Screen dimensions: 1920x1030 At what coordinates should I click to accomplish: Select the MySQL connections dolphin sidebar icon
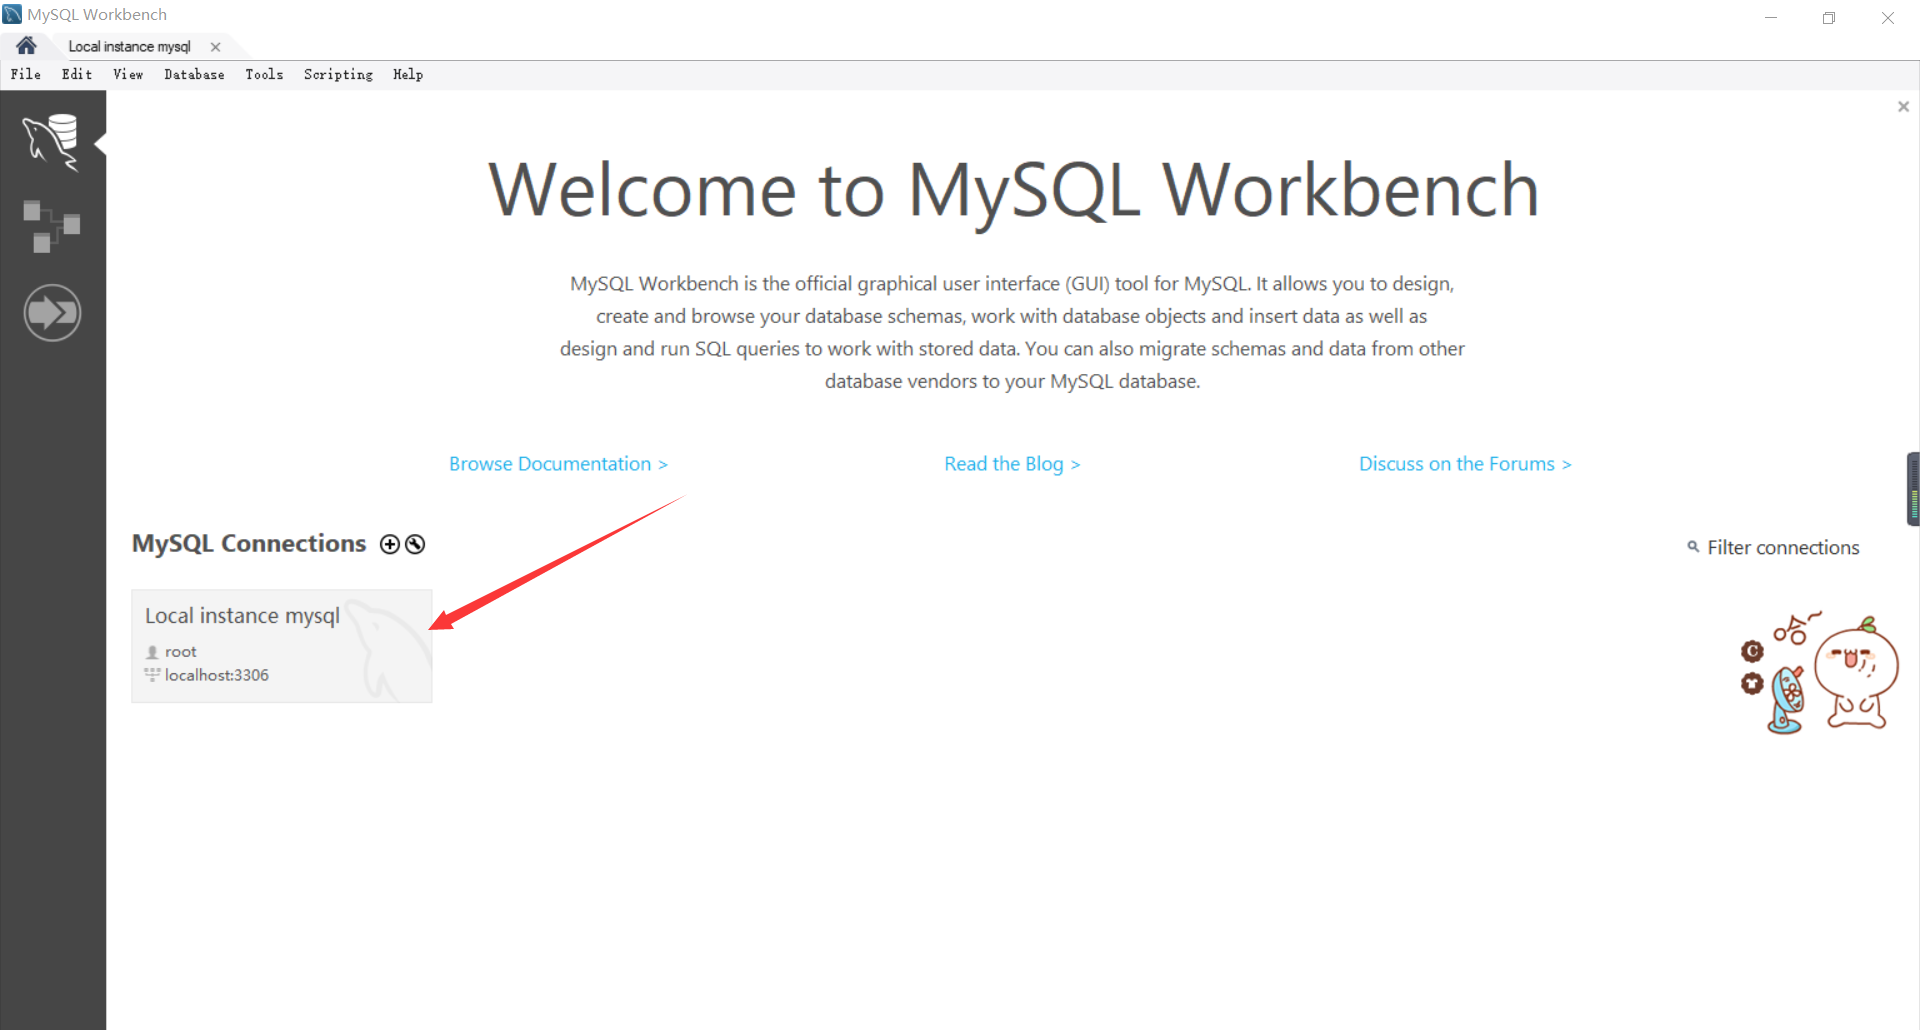pyautogui.click(x=52, y=142)
